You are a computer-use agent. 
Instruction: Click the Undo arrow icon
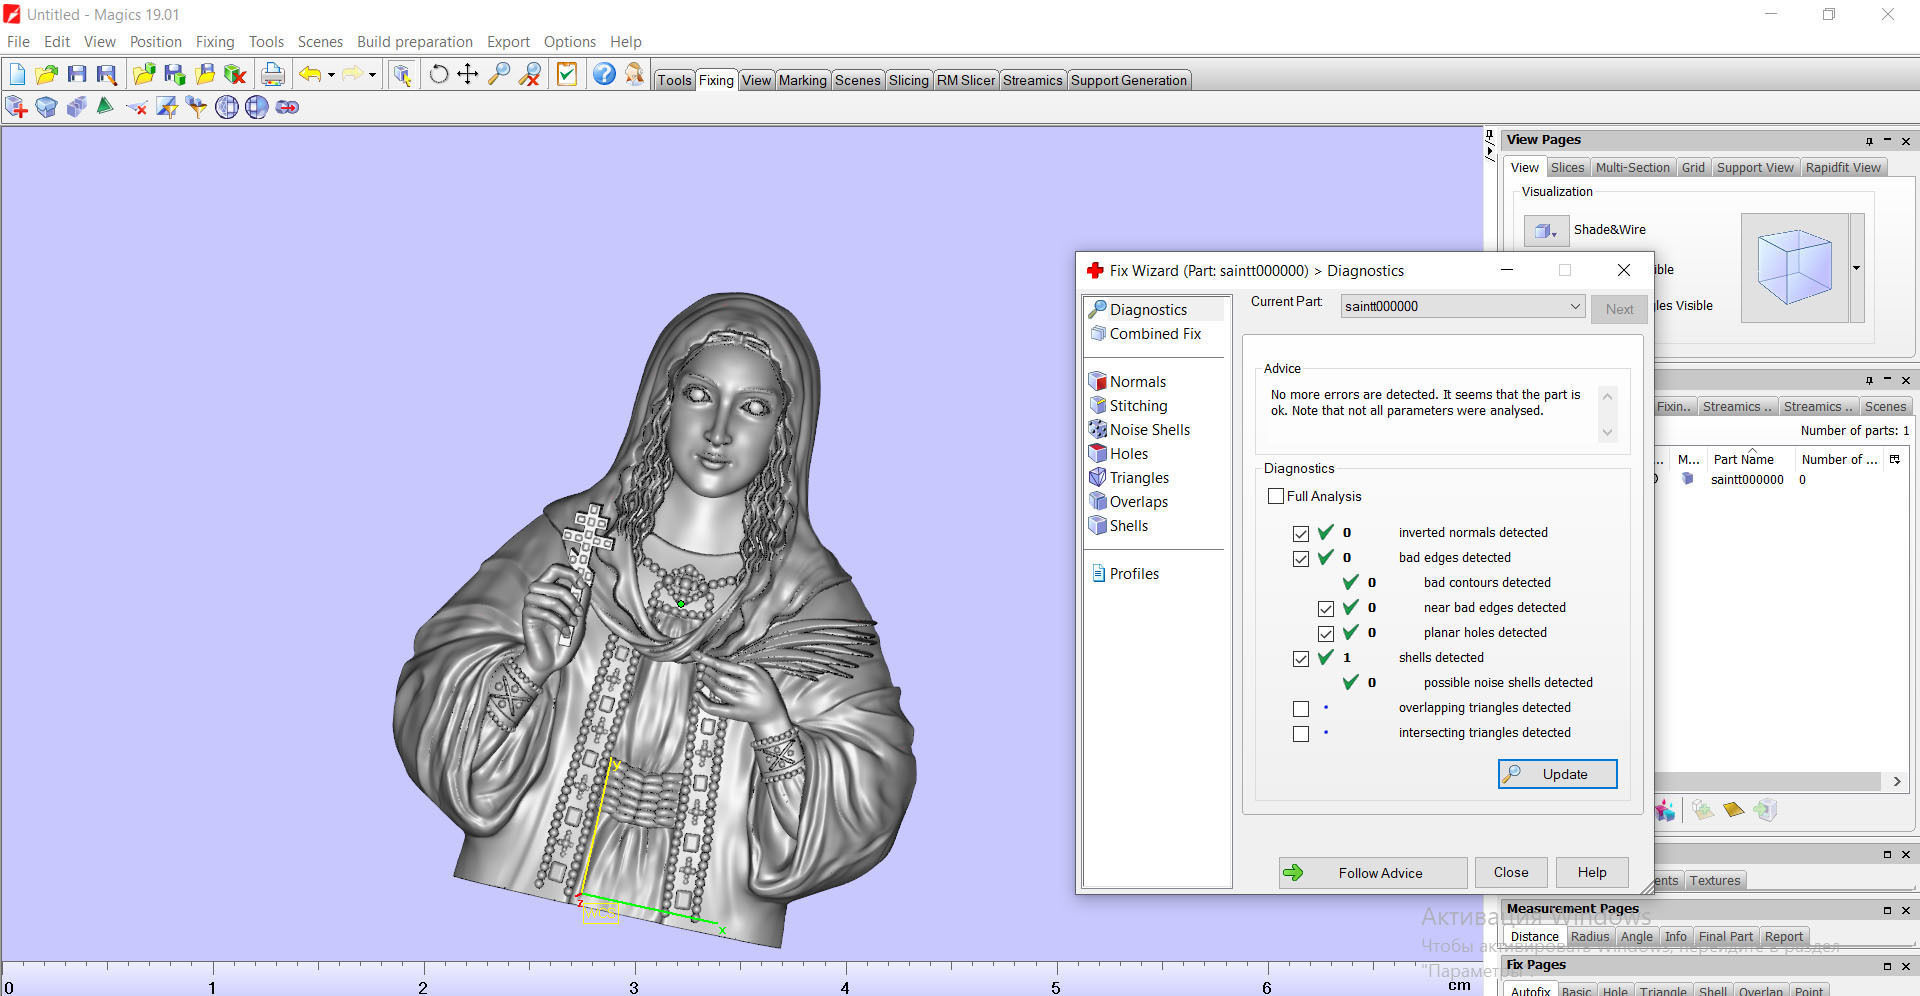(x=310, y=74)
